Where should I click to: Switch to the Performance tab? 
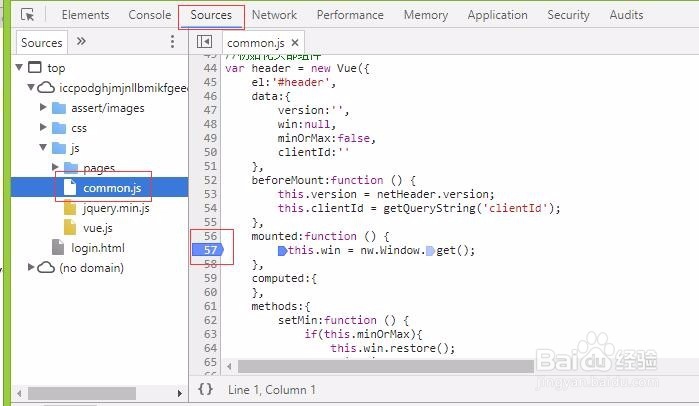tap(350, 15)
